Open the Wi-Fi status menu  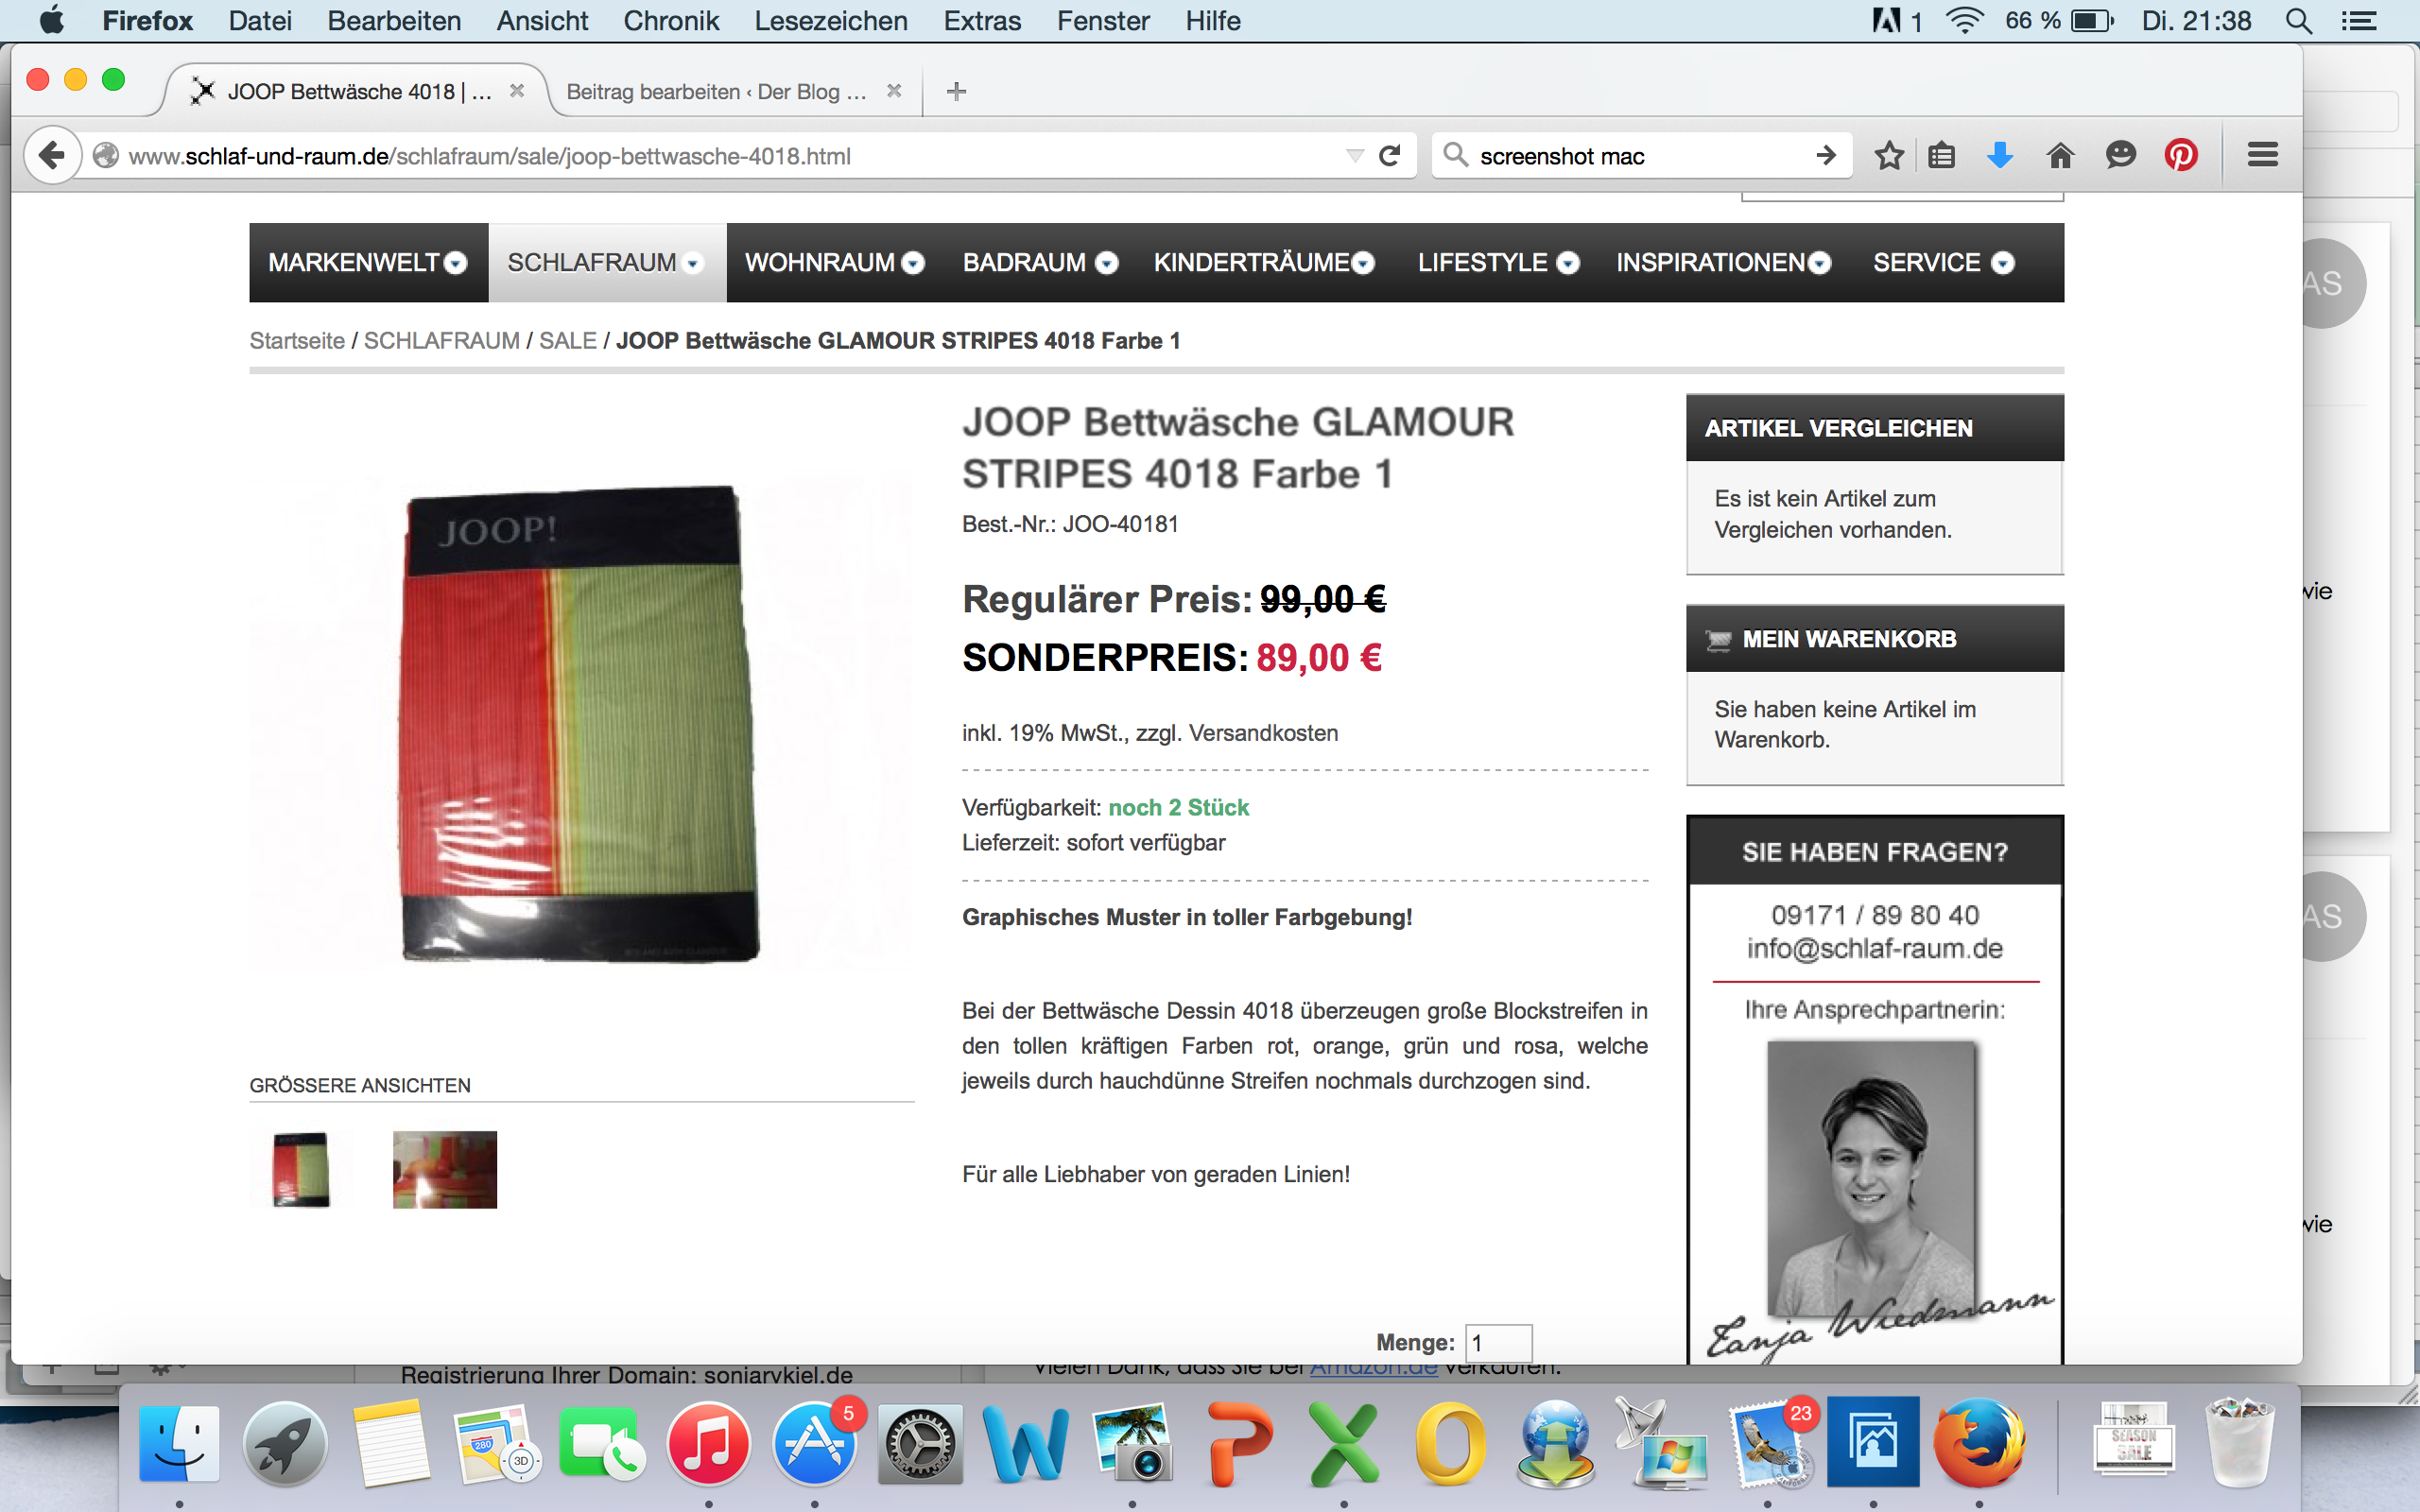point(1964,21)
